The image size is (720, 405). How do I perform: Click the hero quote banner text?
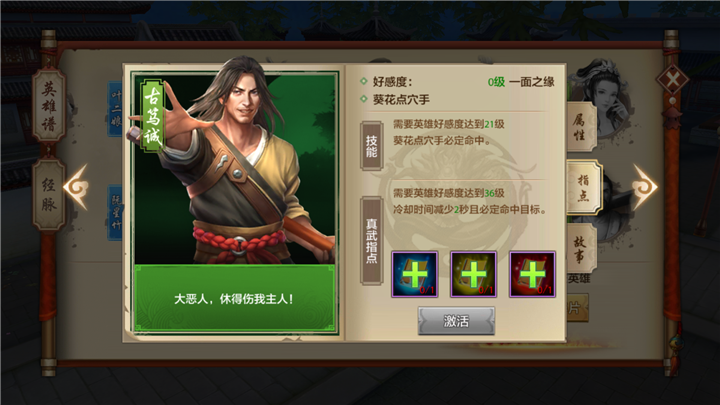click(234, 299)
